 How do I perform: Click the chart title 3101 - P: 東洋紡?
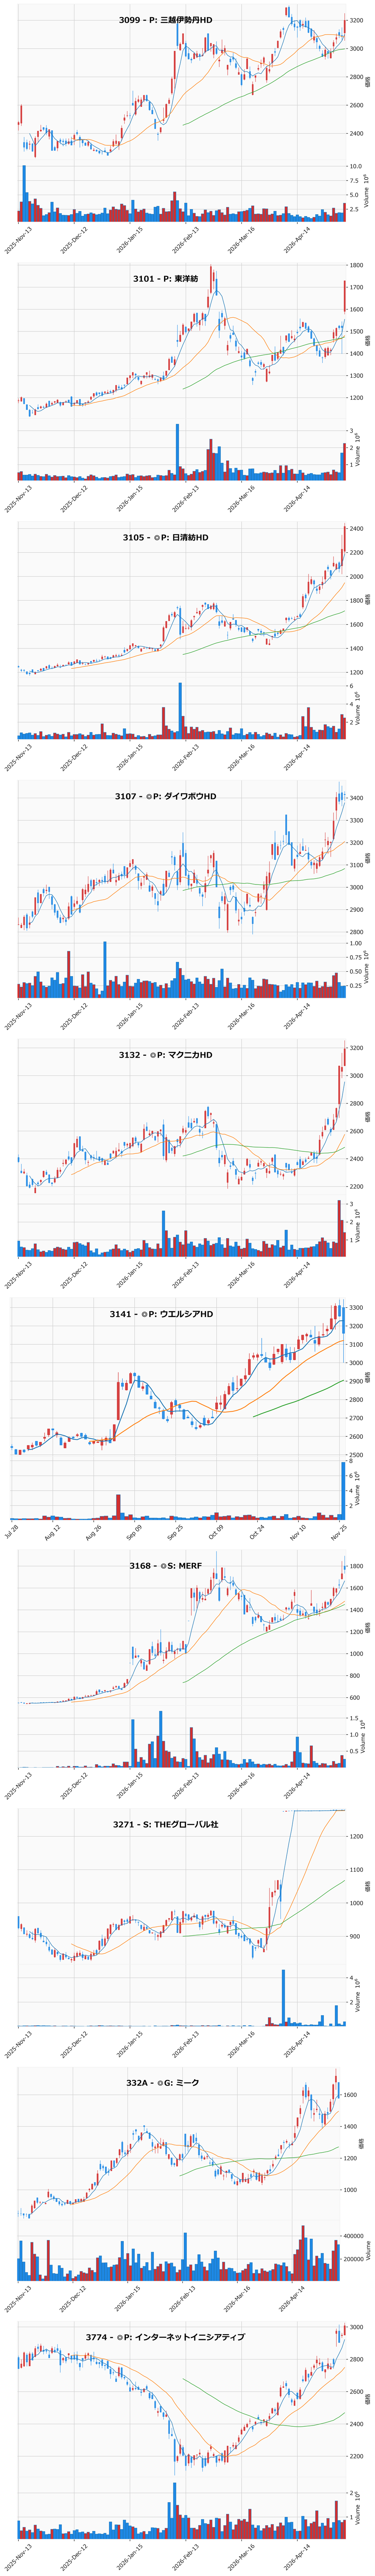[166, 279]
